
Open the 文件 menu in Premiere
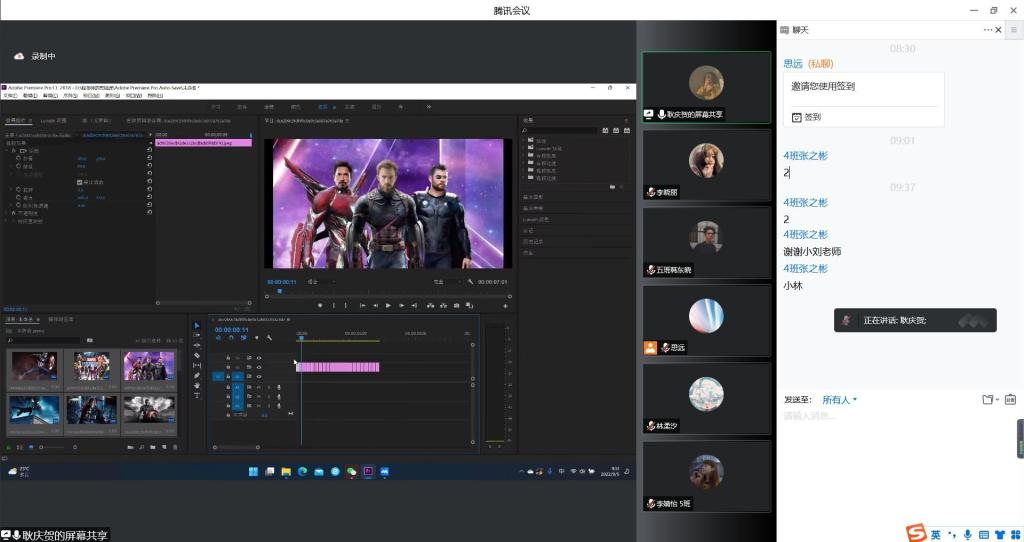click(10, 96)
